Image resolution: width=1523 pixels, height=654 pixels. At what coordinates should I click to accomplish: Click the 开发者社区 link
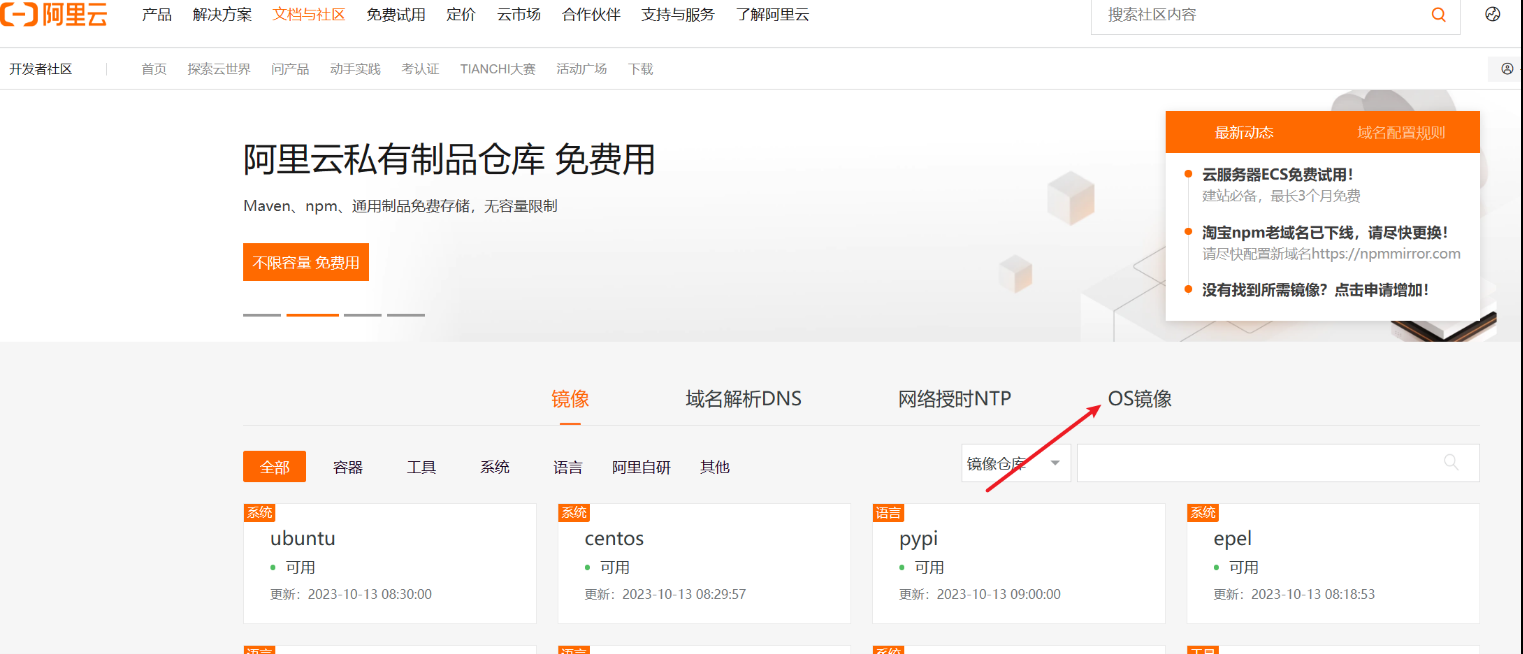click(x=41, y=69)
